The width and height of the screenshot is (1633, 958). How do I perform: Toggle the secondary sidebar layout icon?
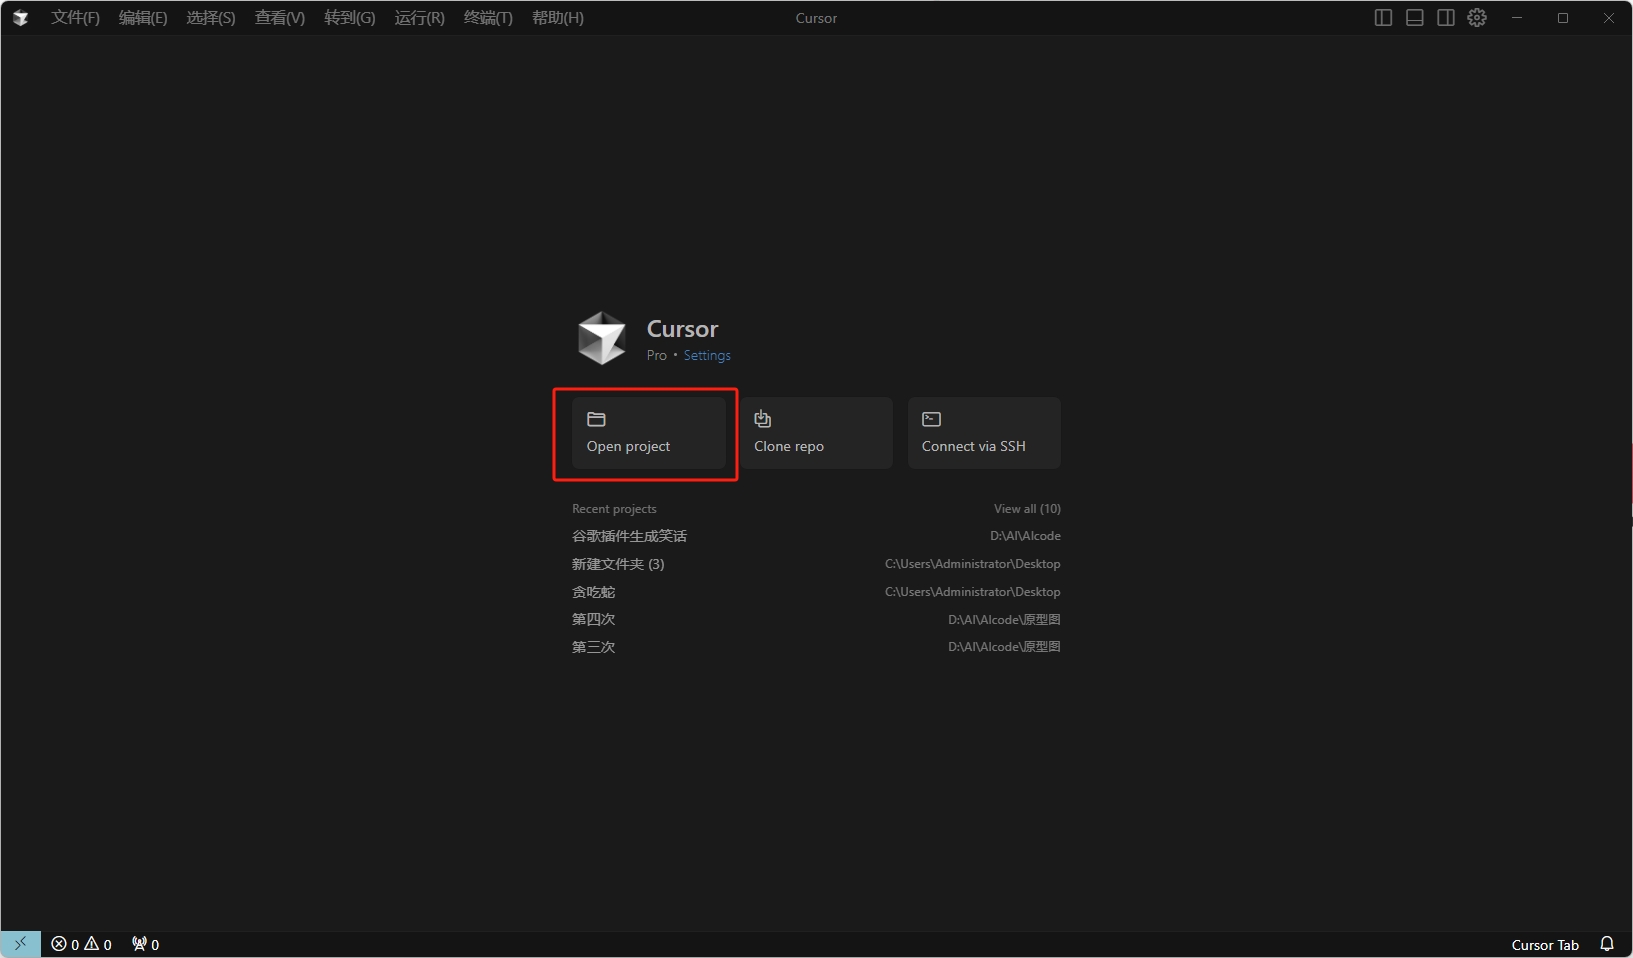coord(1445,18)
